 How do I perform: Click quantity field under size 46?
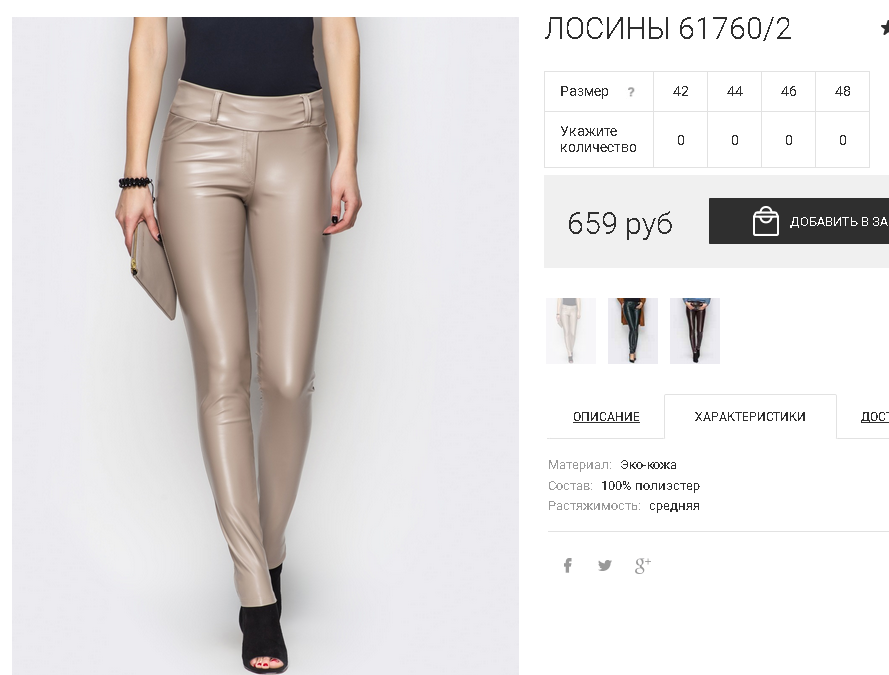pyautogui.click(x=789, y=140)
